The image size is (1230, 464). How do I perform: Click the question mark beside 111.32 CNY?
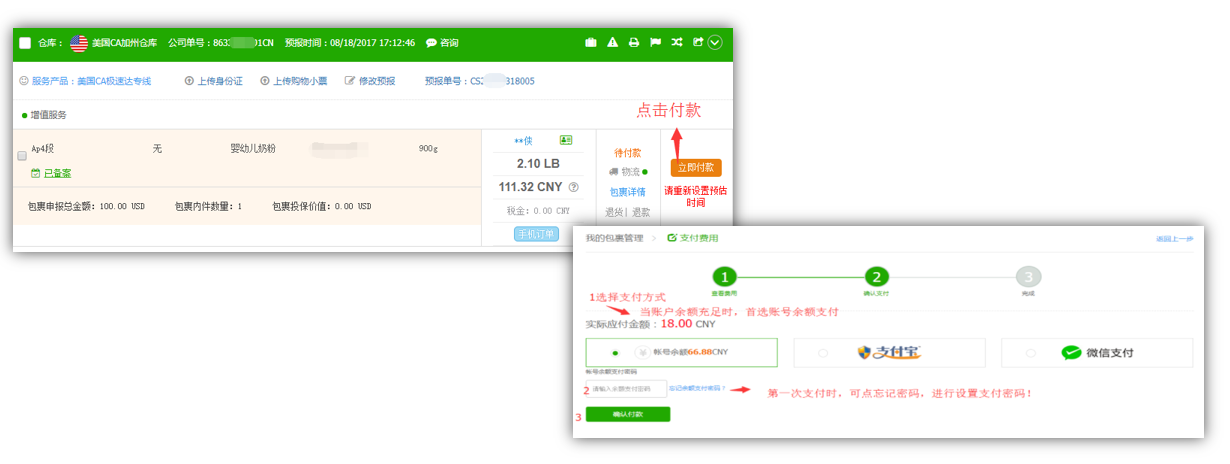point(574,187)
